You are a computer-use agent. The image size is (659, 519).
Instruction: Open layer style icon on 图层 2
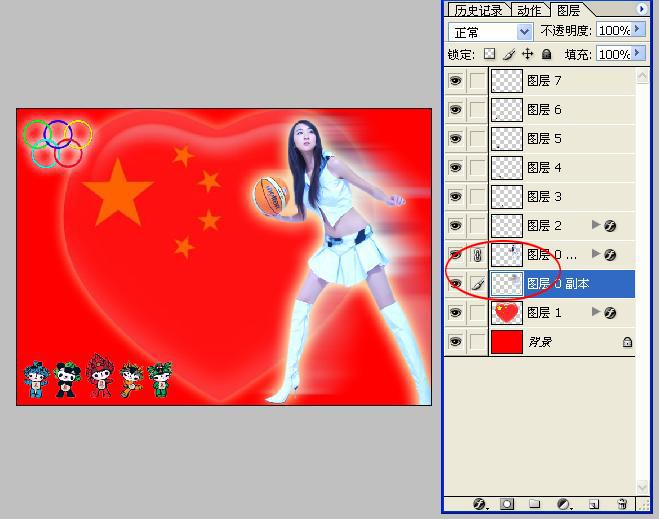610,226
